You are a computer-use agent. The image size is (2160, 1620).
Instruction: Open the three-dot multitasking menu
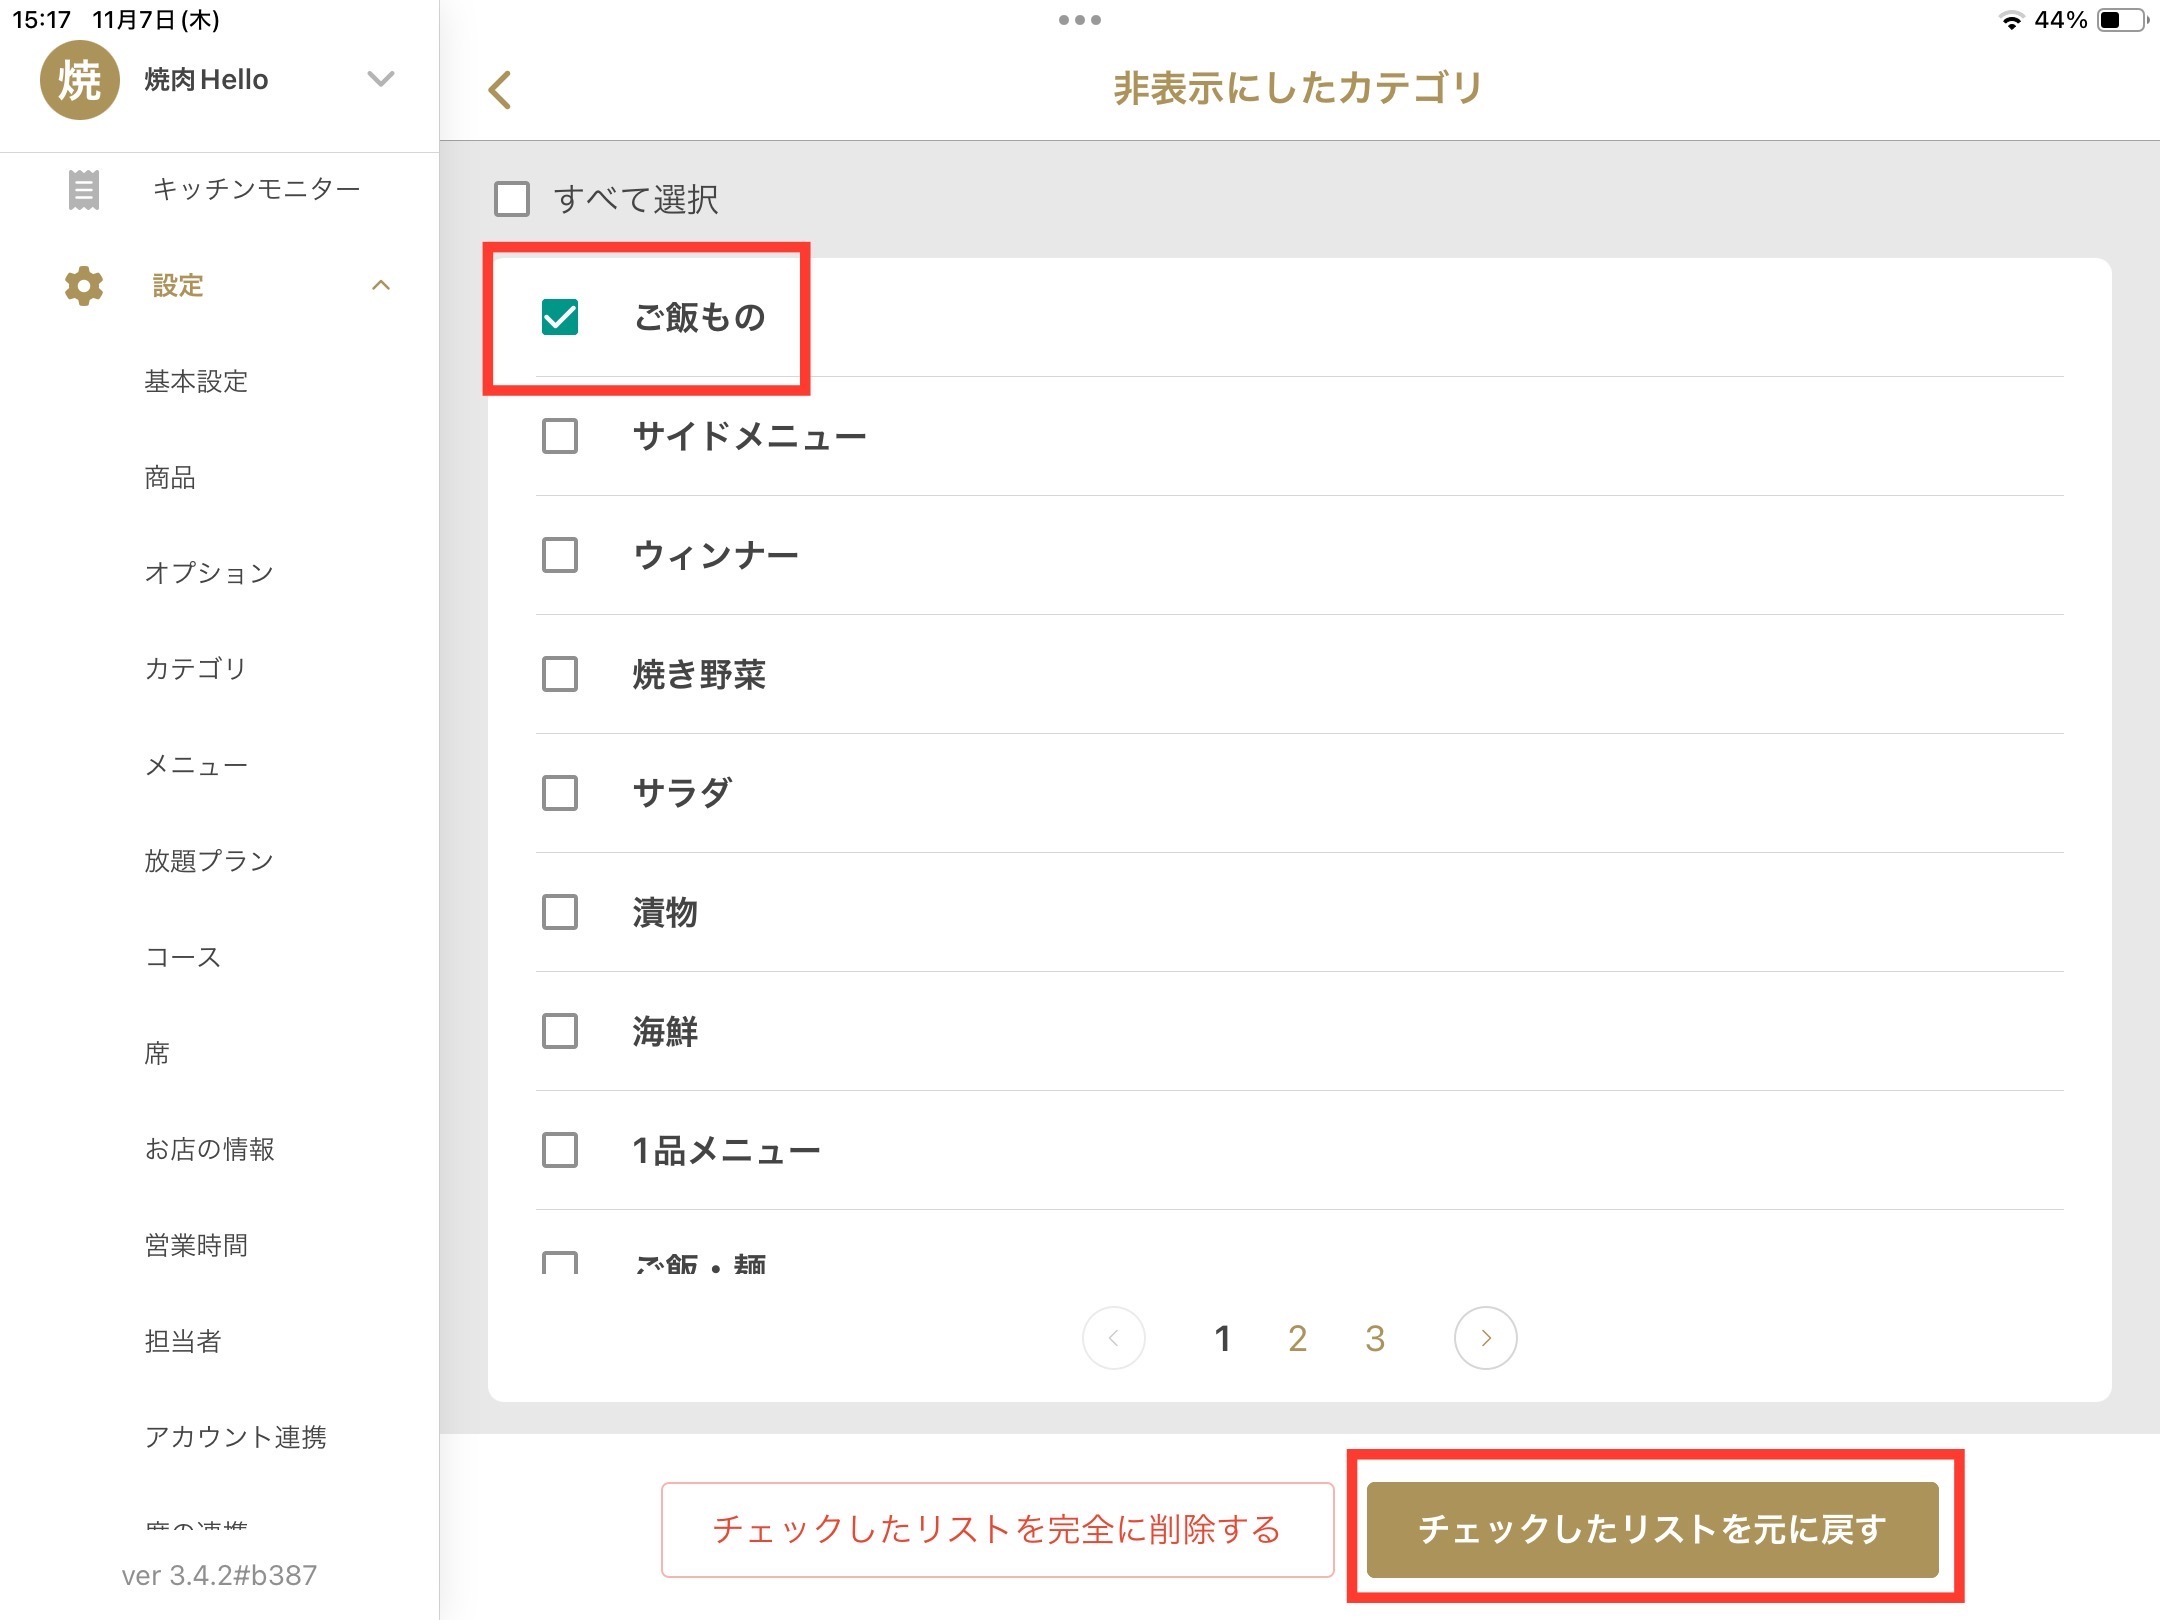[x=1080, y=20]
